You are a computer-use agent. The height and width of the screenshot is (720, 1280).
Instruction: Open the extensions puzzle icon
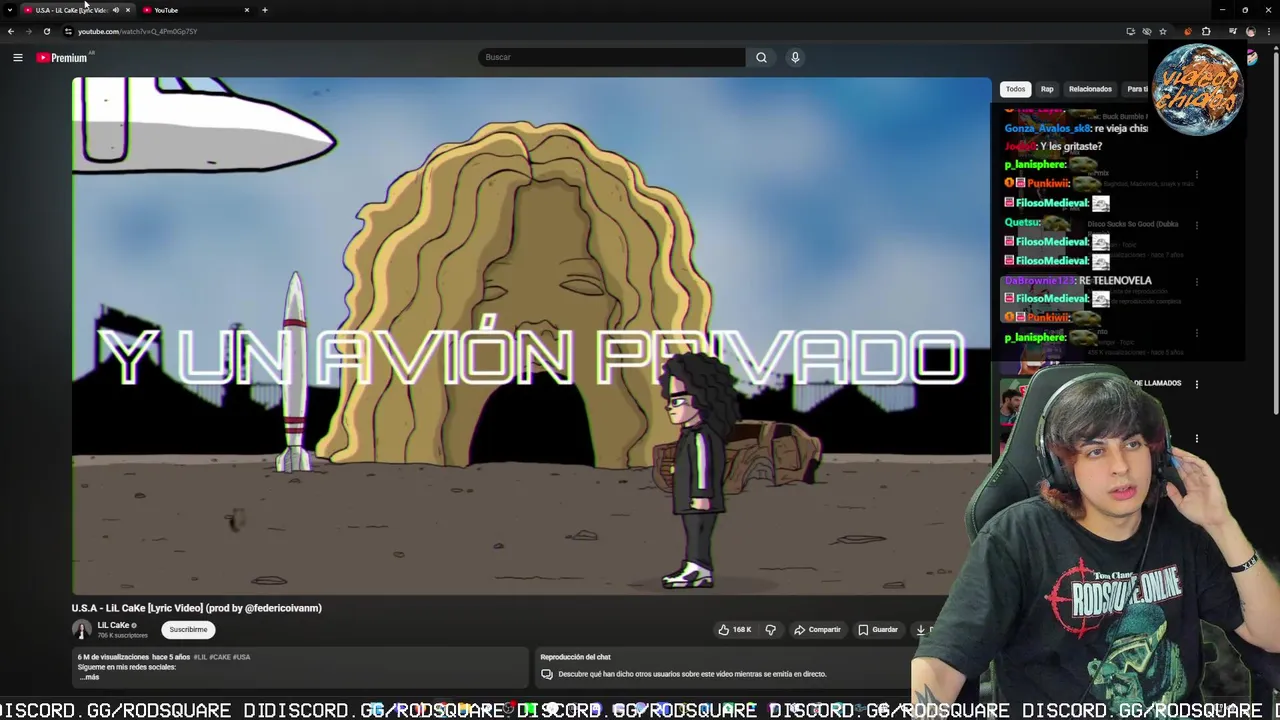click(1206, 31)
